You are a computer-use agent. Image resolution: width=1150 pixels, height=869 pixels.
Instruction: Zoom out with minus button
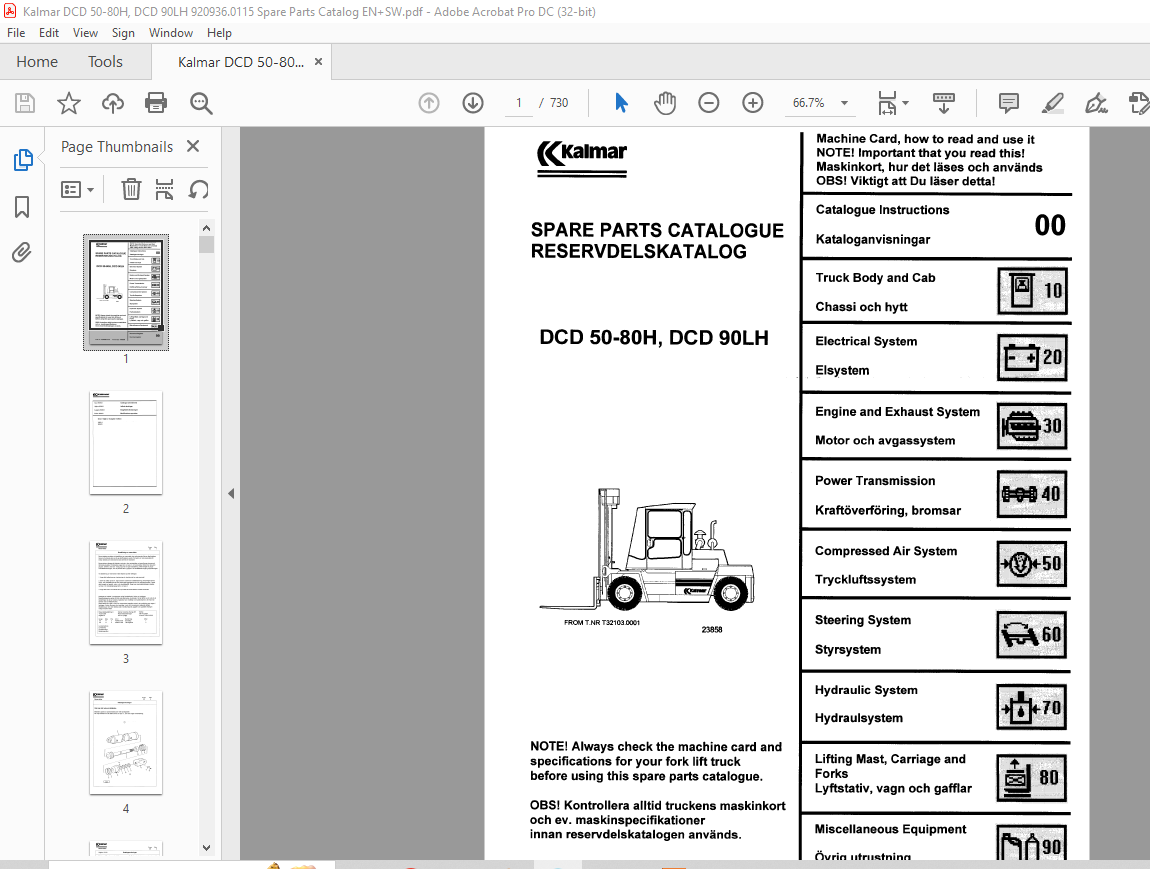pyautogui.click(x=708, y=103)
